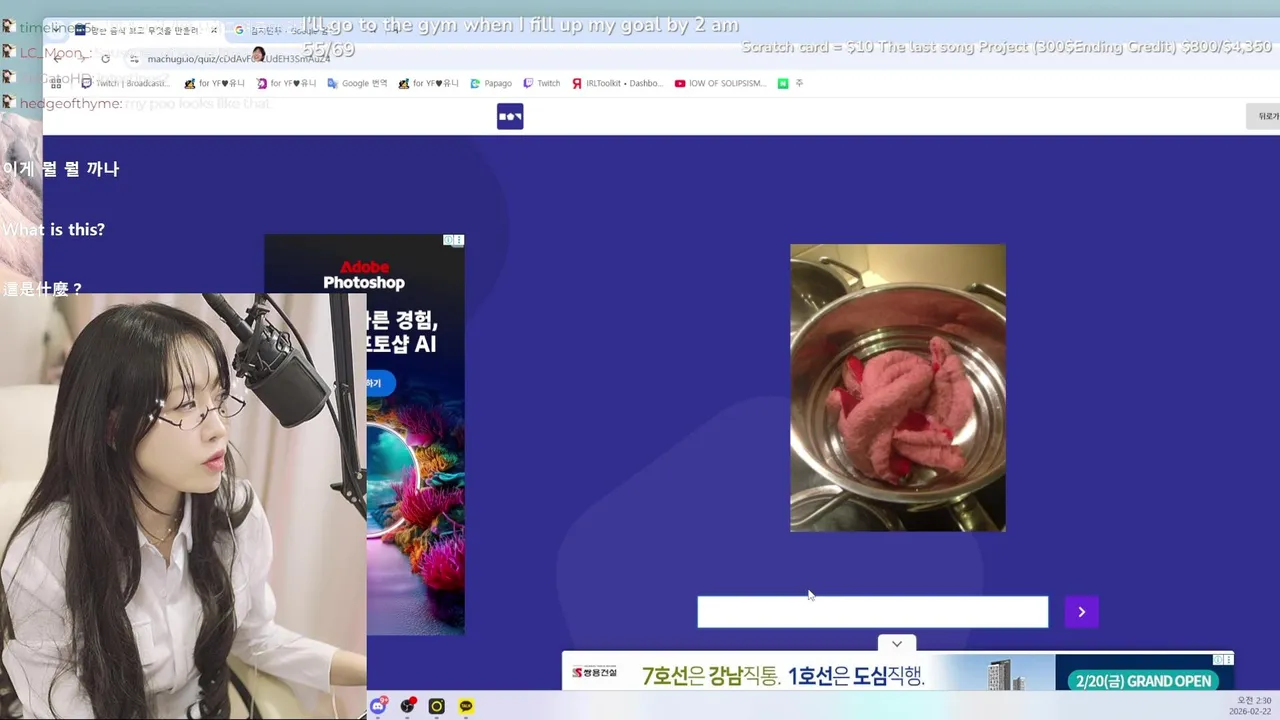The width and height of the screenshot is (1280, 720).
Task: Open the dark round app with red badge in taskbar
Action: click(x=408, y=707)
